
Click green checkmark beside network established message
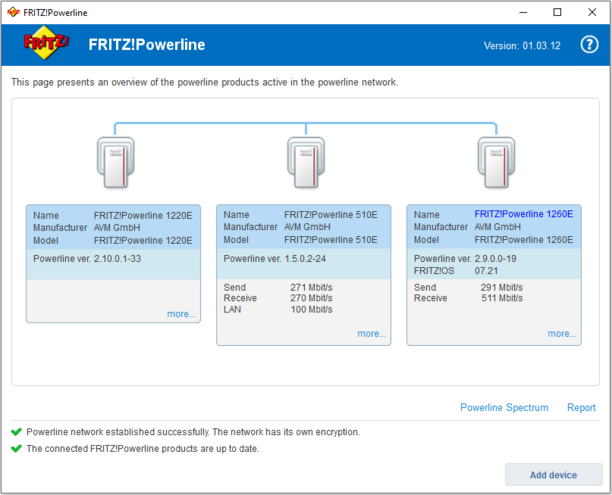click(x=16, y=432)
